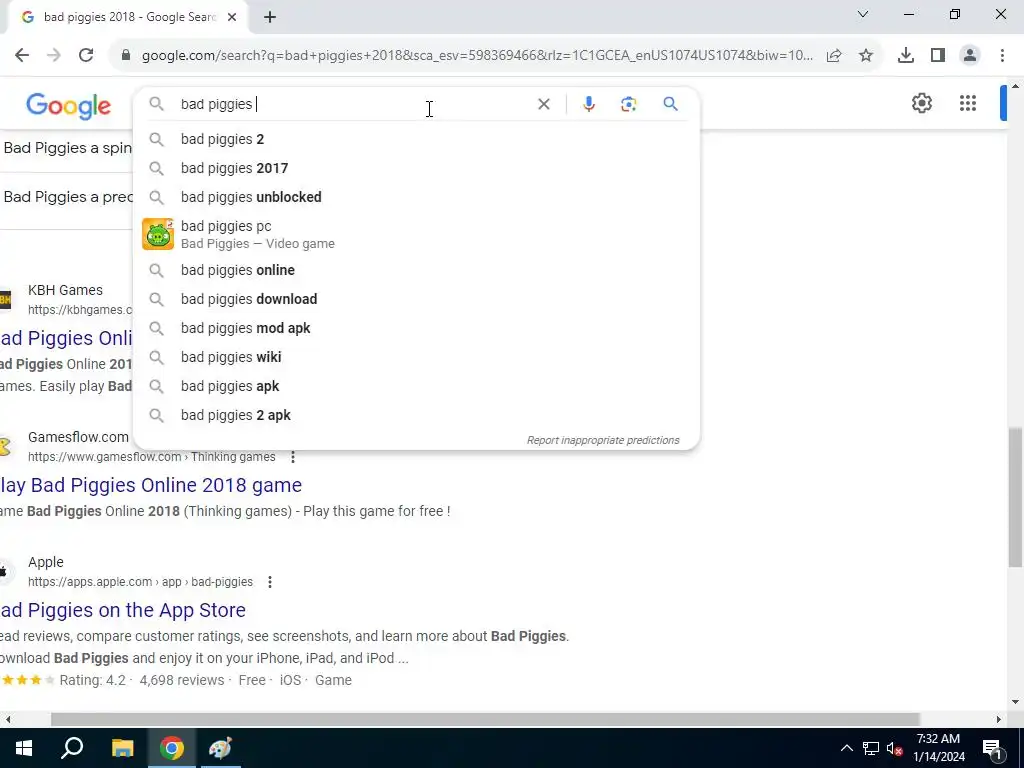Open Windows Start menu
This screenshot has width=1024, height=768.
point(24,748)
